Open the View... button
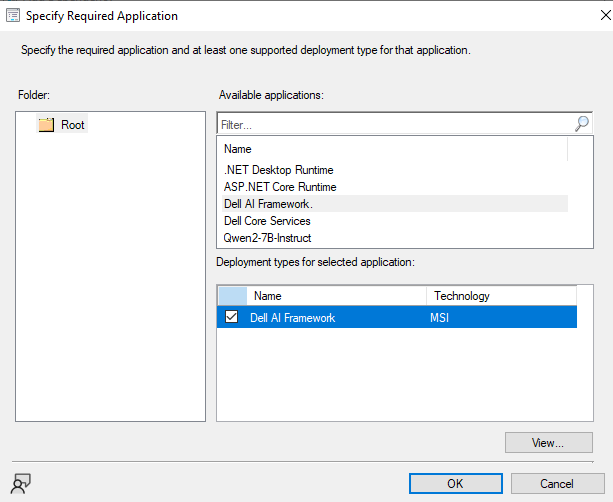This screenshot has height=502, width=613. (x=548, y=442)
